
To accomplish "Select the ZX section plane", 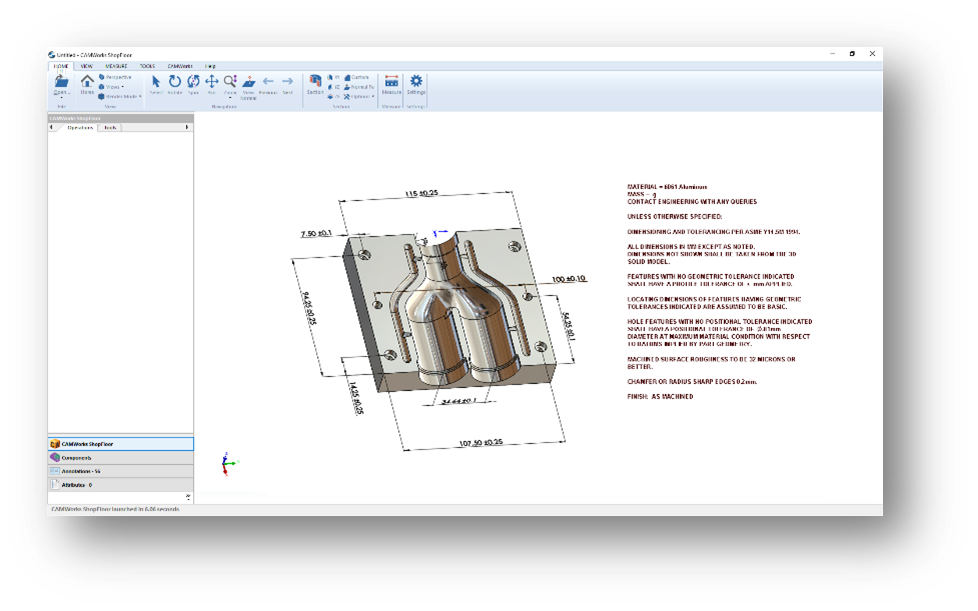I will click(334, 97).
